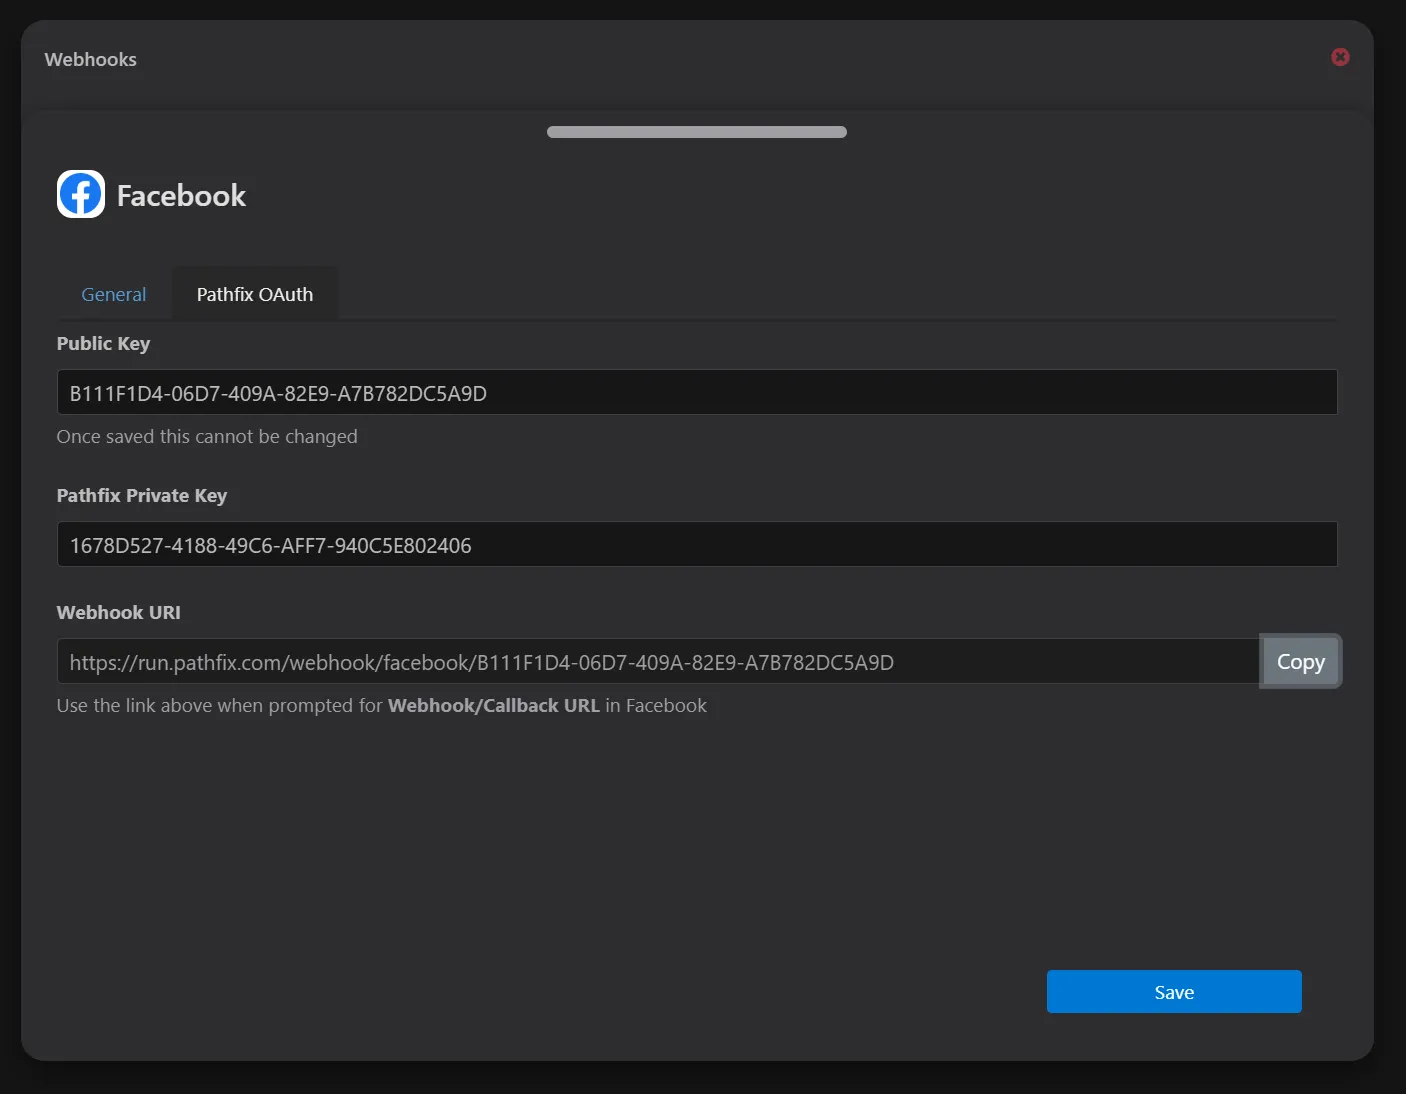This screenshot has height=1094, width=1406.
Task: Click the Facebook logo icon
Action: tap(81, 194)
